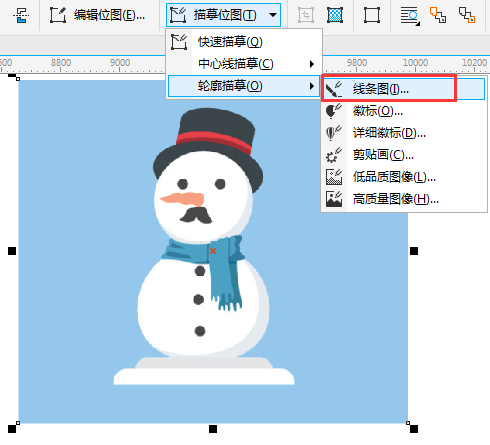
Task: Click ruler mark 9000
Action: [x=120, y=63]
